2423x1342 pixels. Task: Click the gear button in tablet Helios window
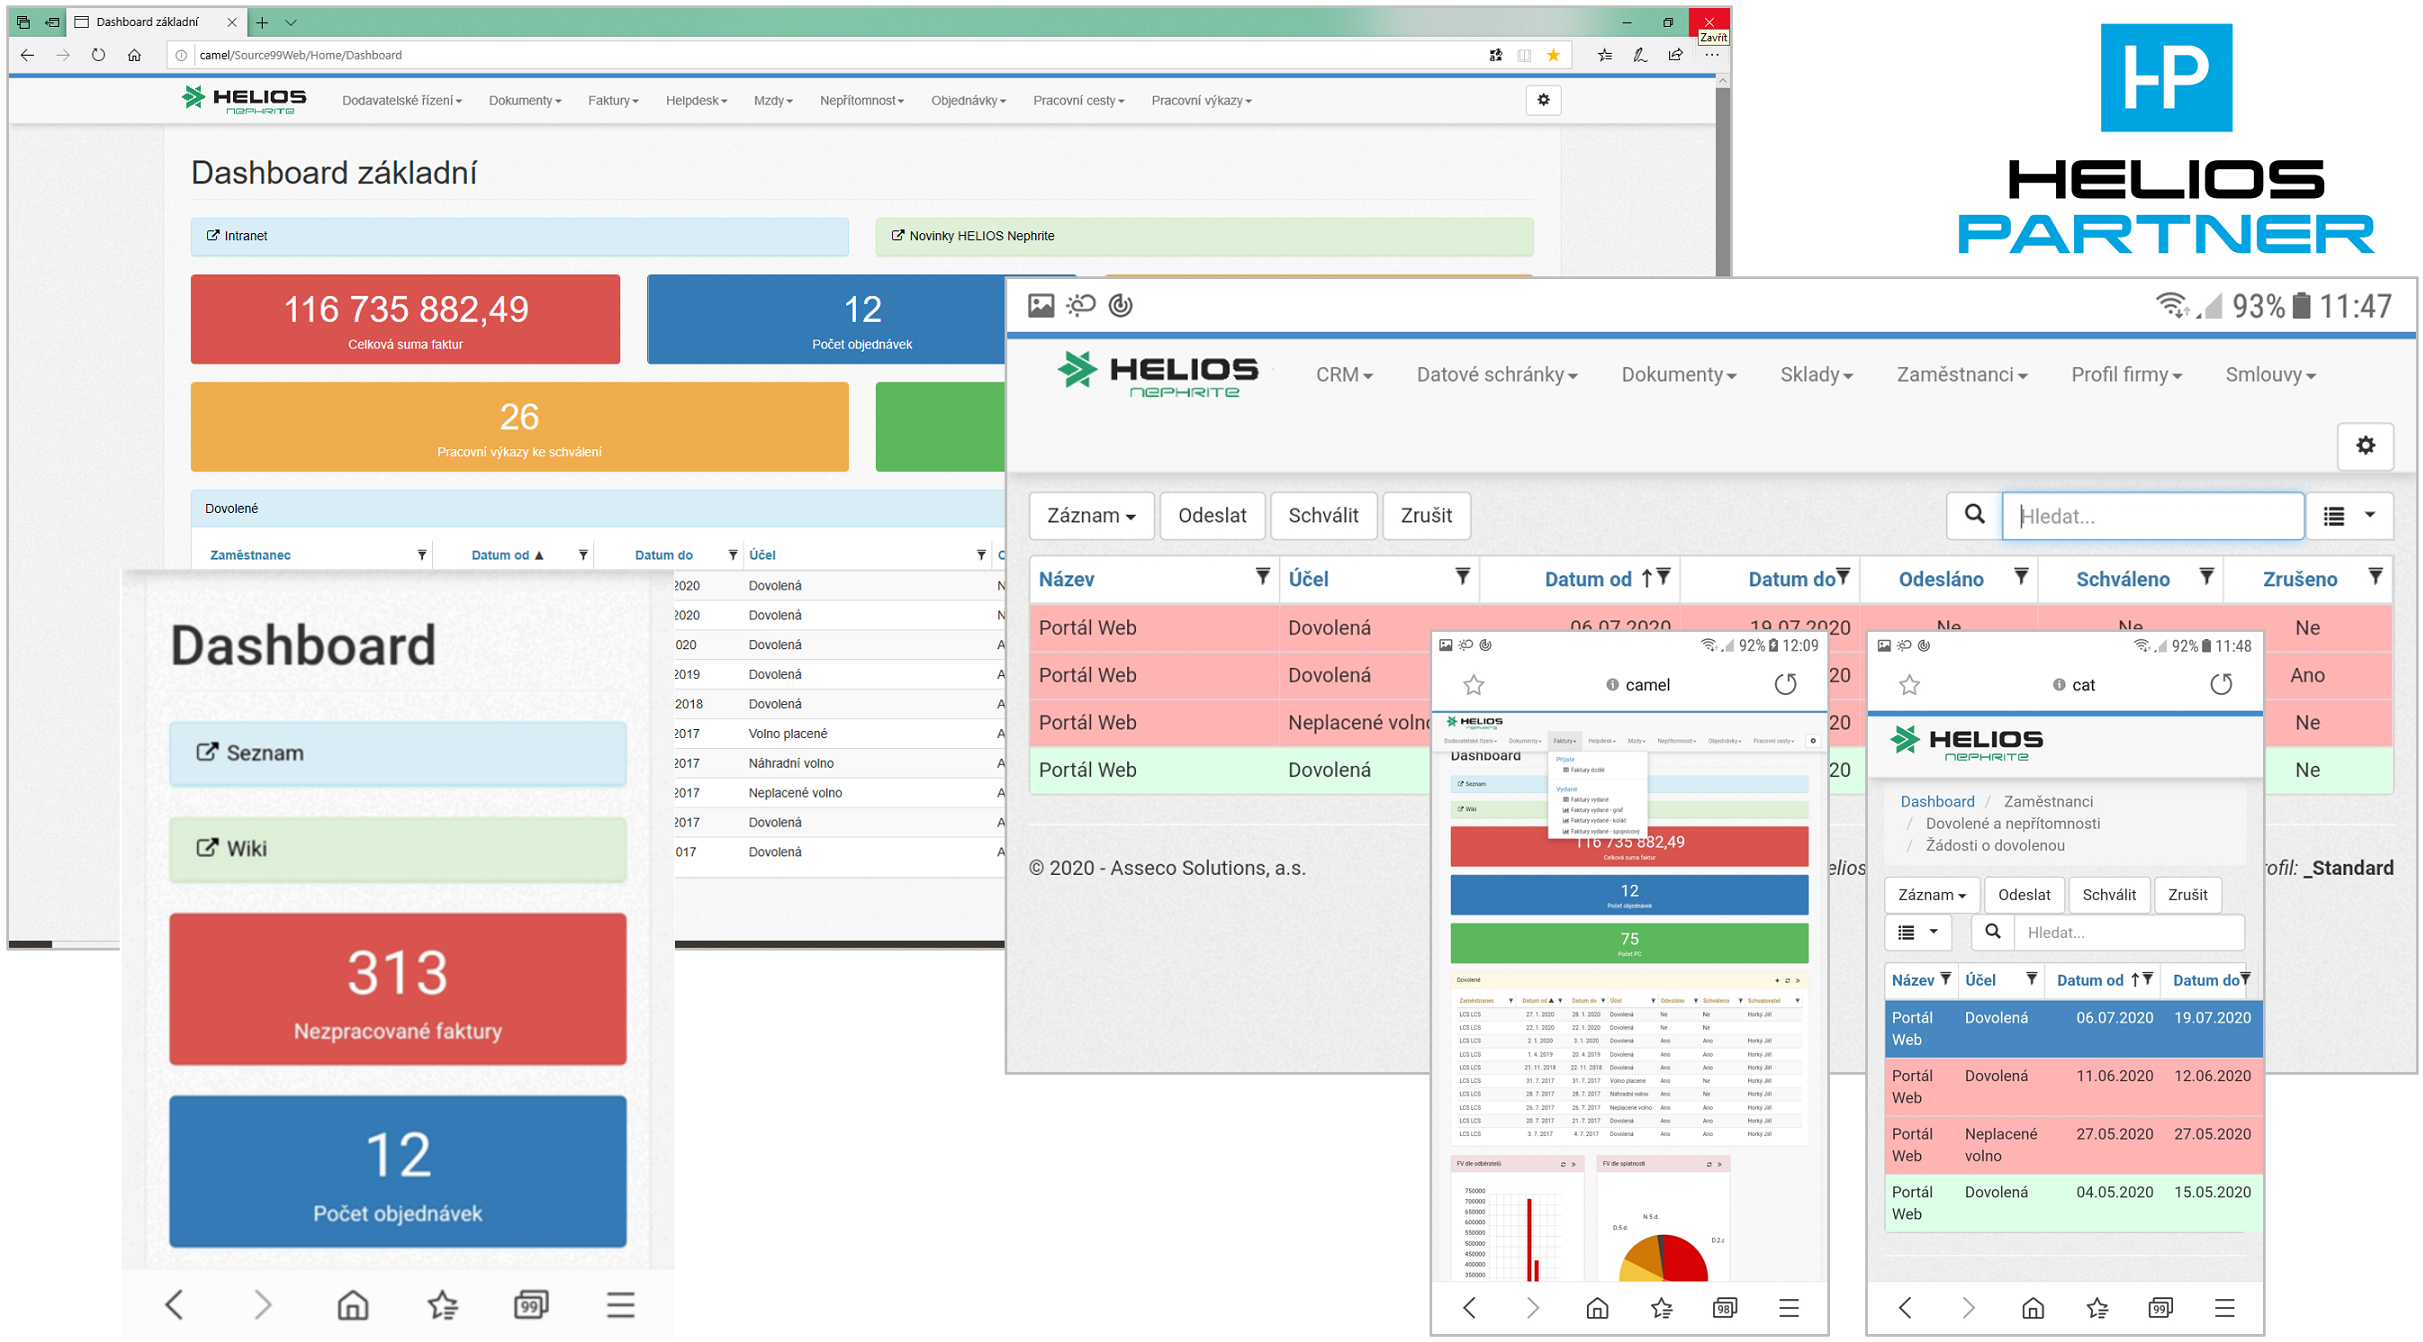pyautogui.click(x=2365, y=446)
